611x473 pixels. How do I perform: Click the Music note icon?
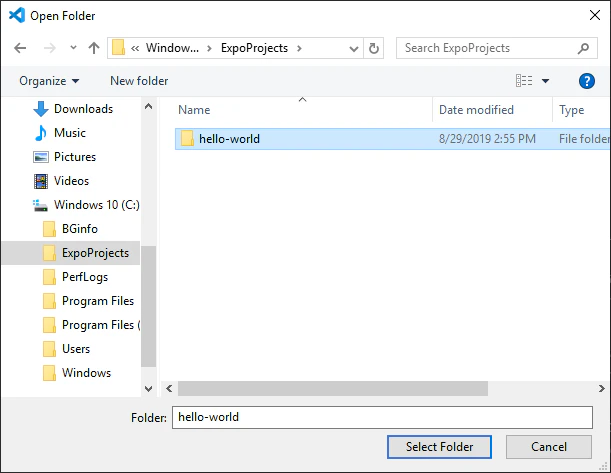(x=41, y=133)
